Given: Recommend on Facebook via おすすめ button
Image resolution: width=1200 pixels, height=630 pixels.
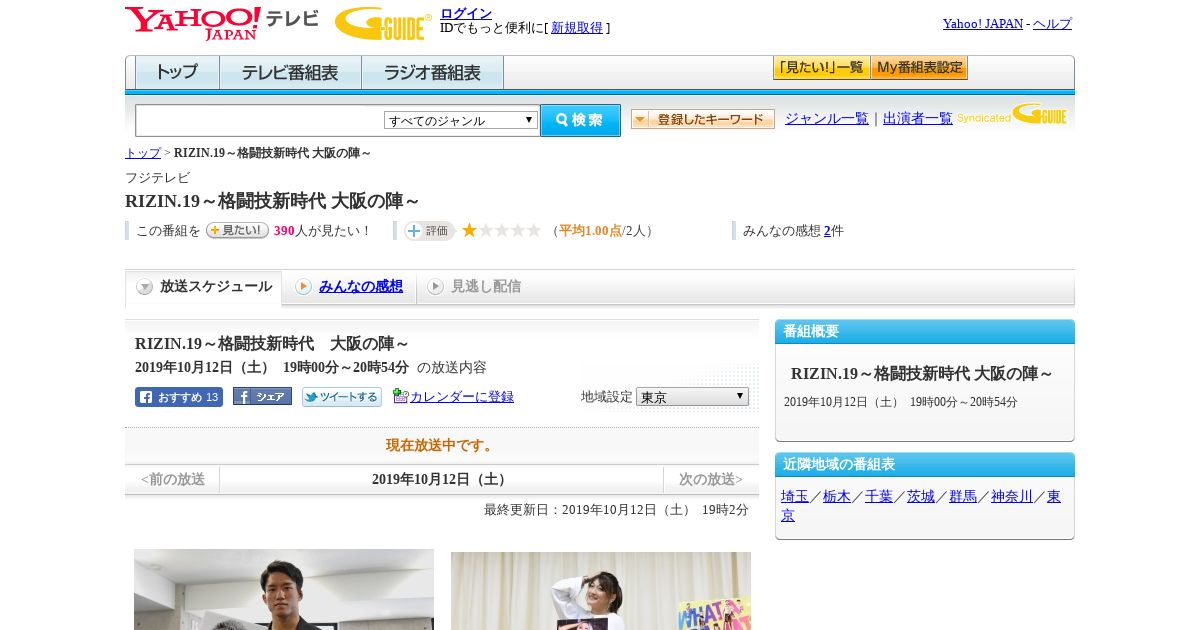Looking at the screenshot, I should [x=179, y=397].
